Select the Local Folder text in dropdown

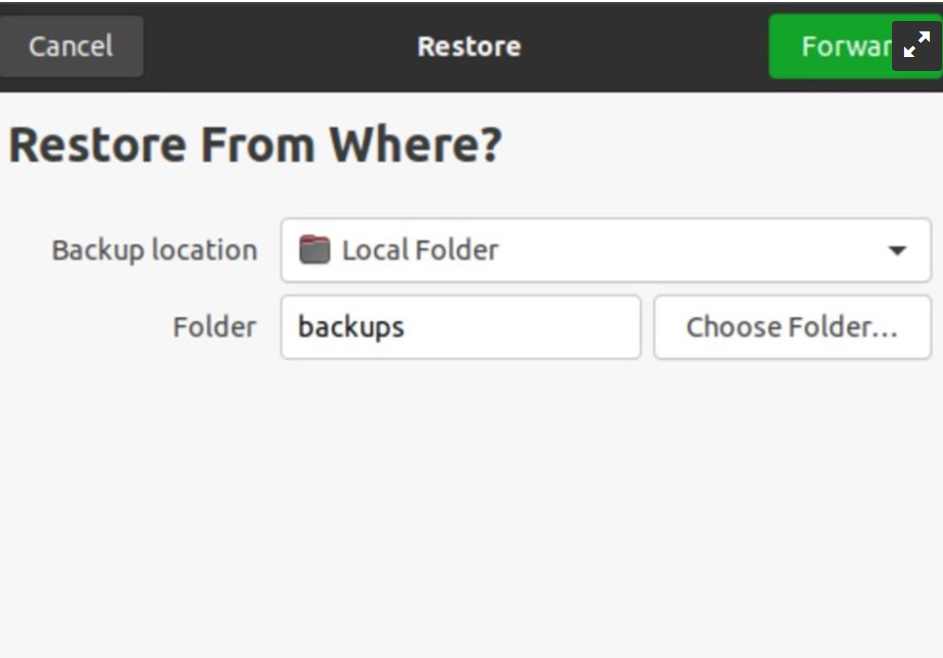420,250
